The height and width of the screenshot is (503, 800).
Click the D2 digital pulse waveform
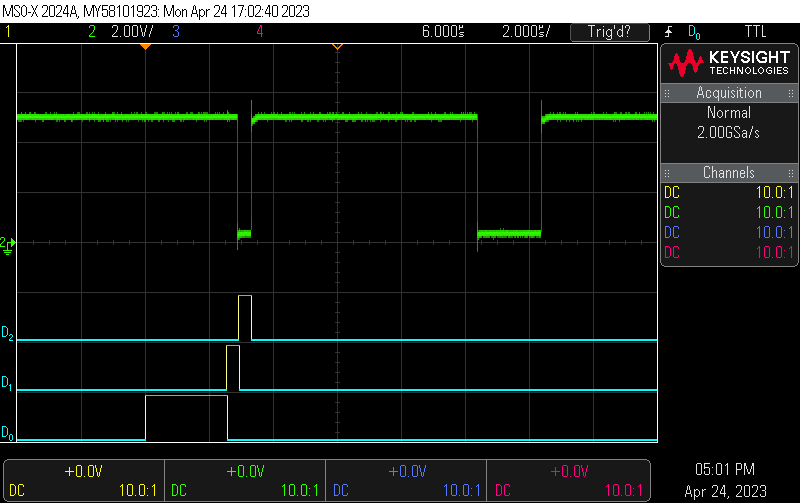(245, 317)
